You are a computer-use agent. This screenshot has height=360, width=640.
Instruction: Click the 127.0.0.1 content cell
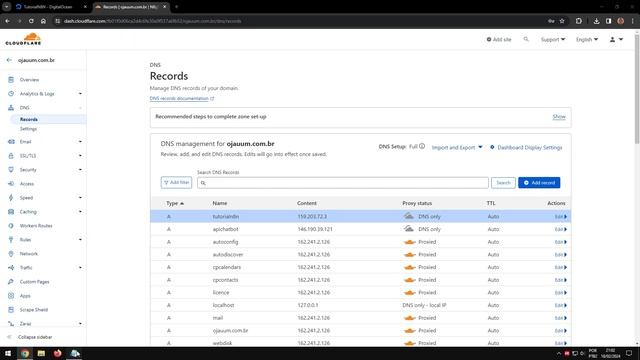coord(308,305)
